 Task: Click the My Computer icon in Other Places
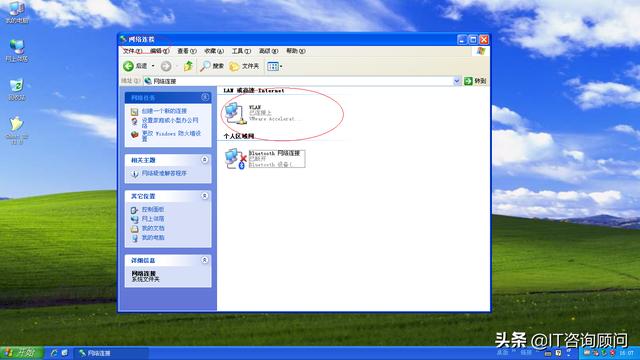[x=135, y=238]
